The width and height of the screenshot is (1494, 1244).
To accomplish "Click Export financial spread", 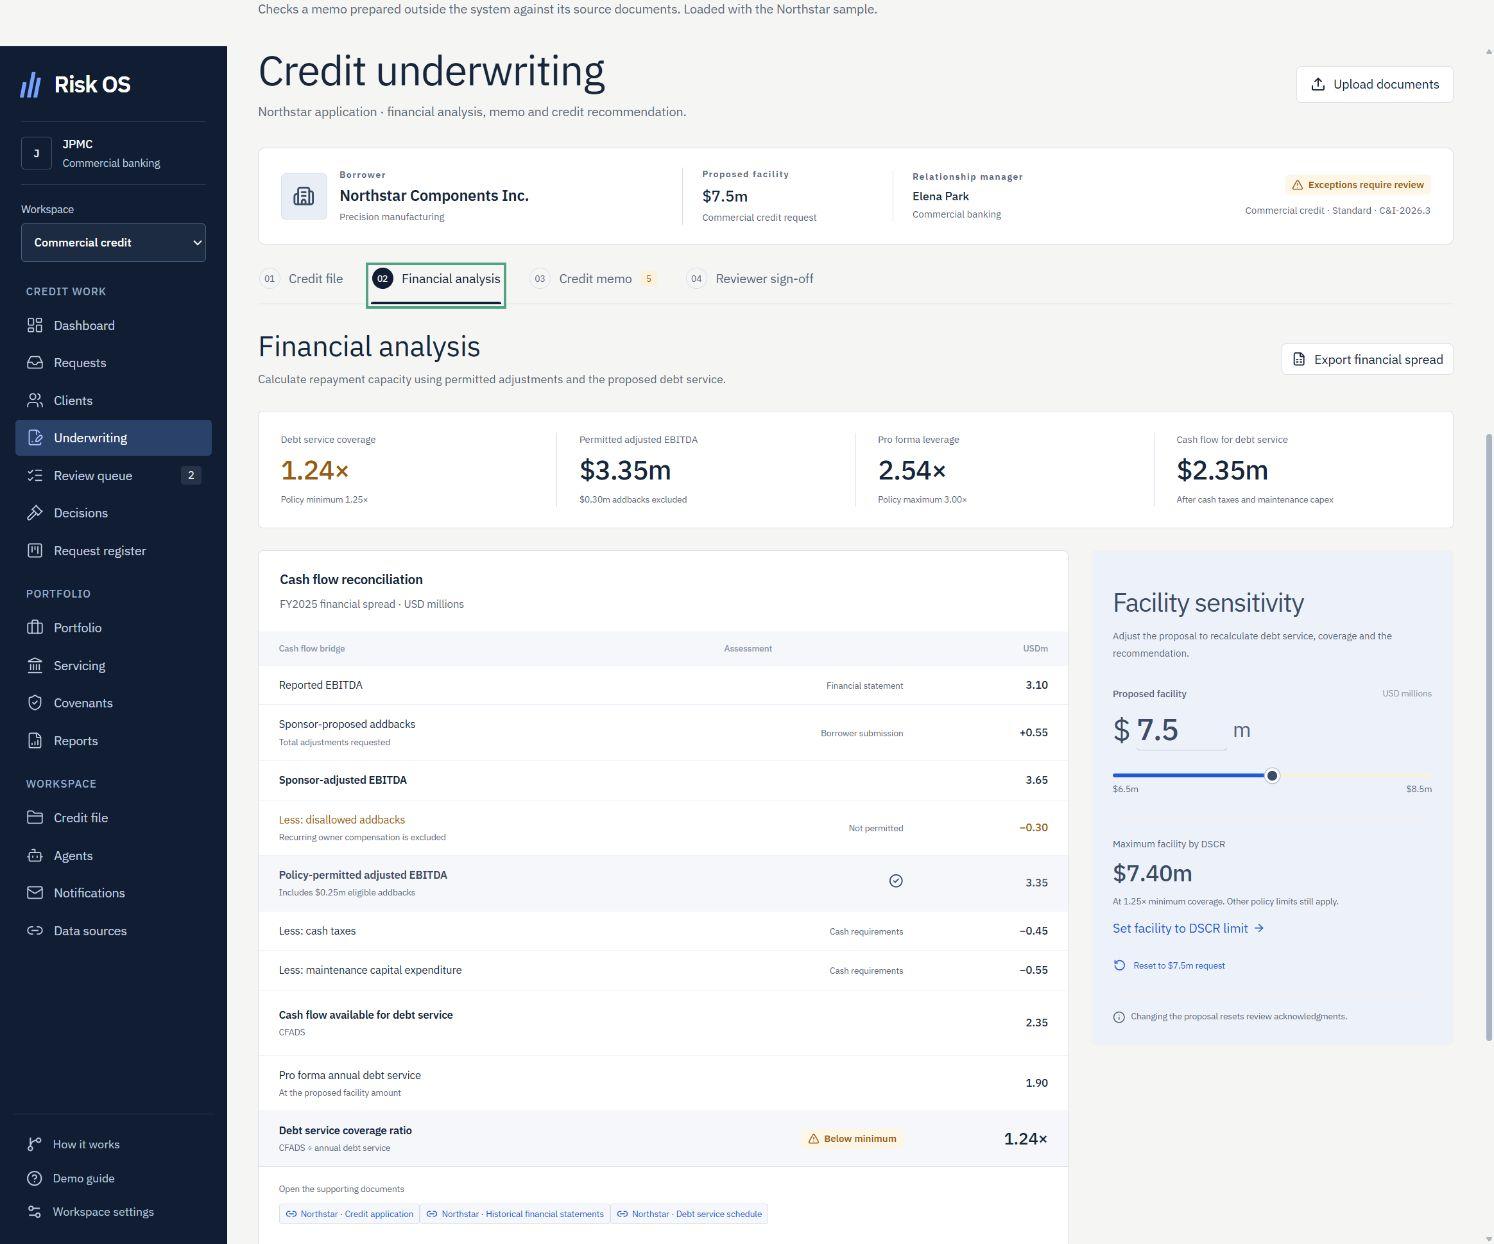I will [x=1367, y=359].
